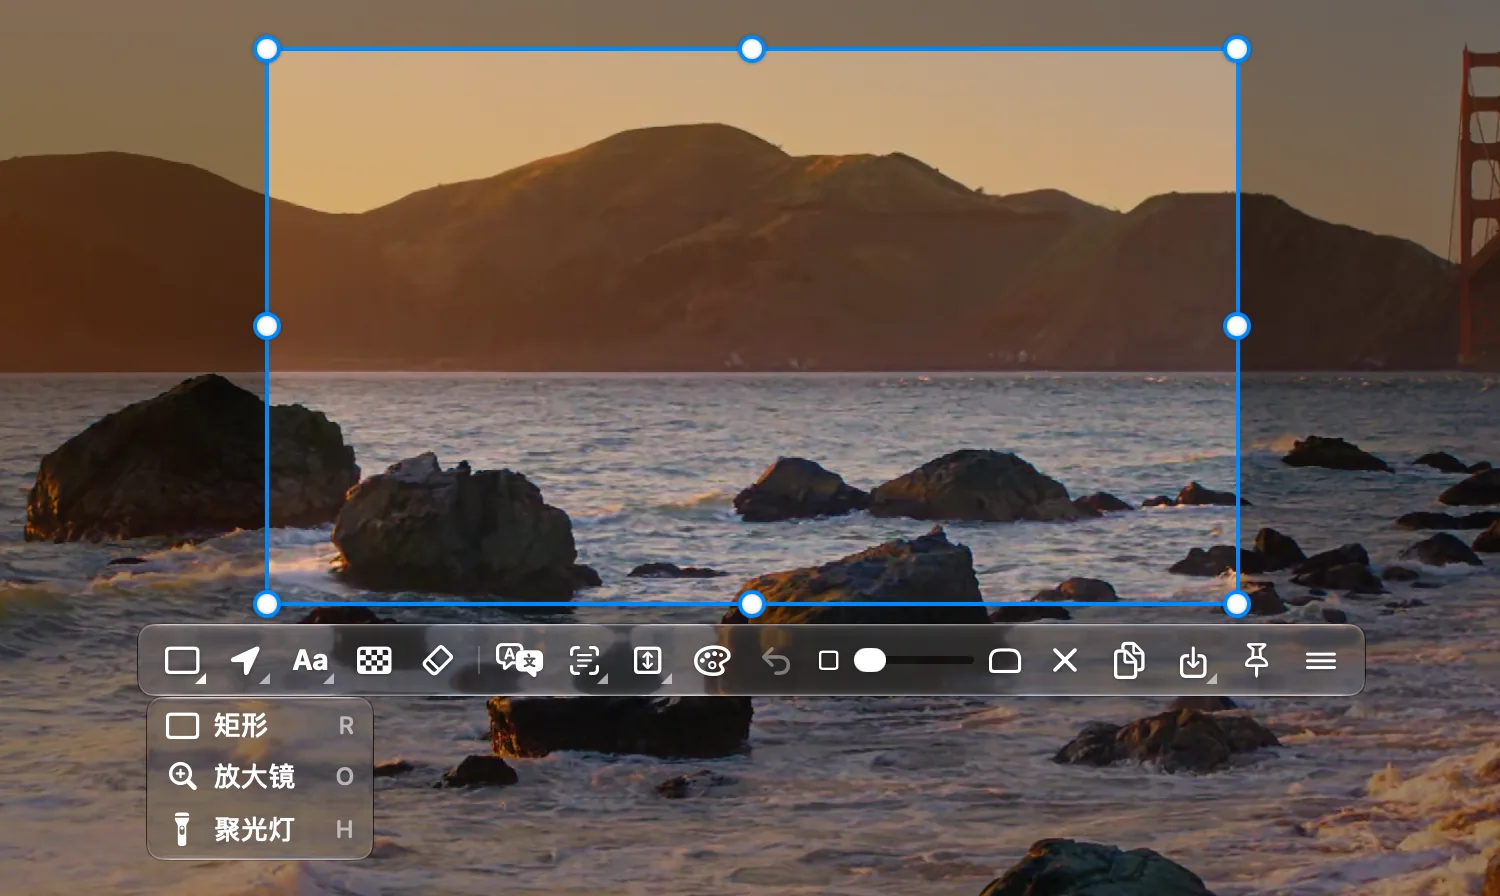Start scrolling long screenshot capture
The height and width of the screenshot is (896, 1500).
point(648,661)
